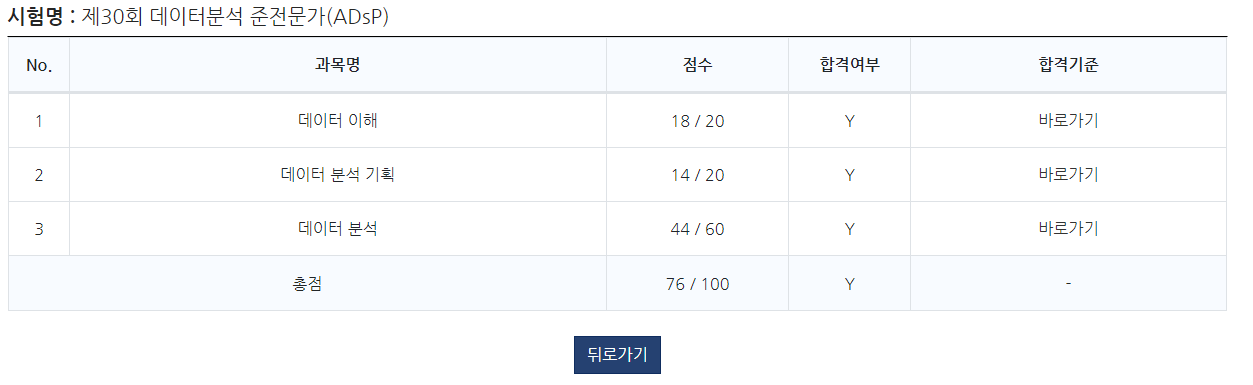
Task: Open 바로가기 link for 데이터 이해
Action: pyautogui.click(x=1068, y=120)
